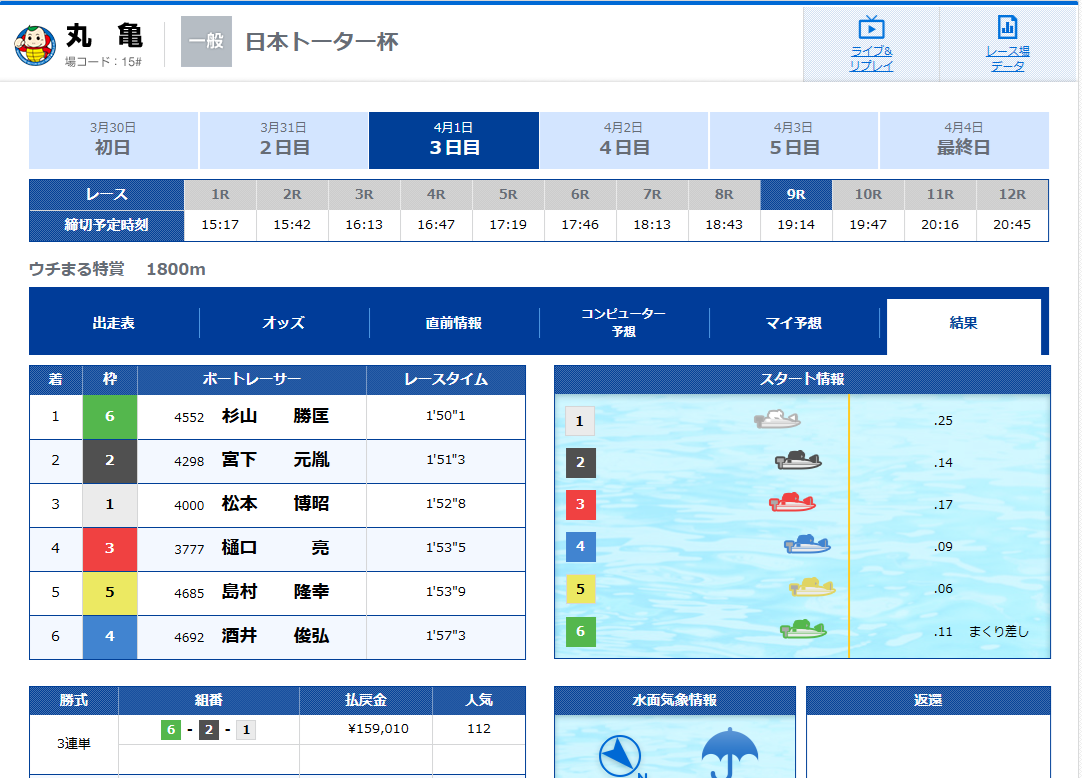Image resolution: width=1082 pixels, height=778 pixels.
Task: Switch to race 11R
Action: point(940,195)
